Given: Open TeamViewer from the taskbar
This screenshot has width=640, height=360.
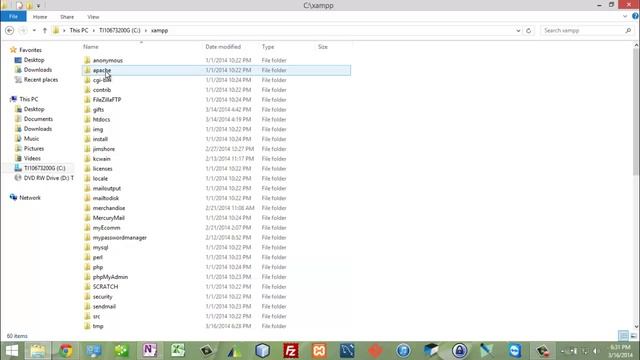Looking at the screenshot, I should pyautogui.click(x=515, y=351).
